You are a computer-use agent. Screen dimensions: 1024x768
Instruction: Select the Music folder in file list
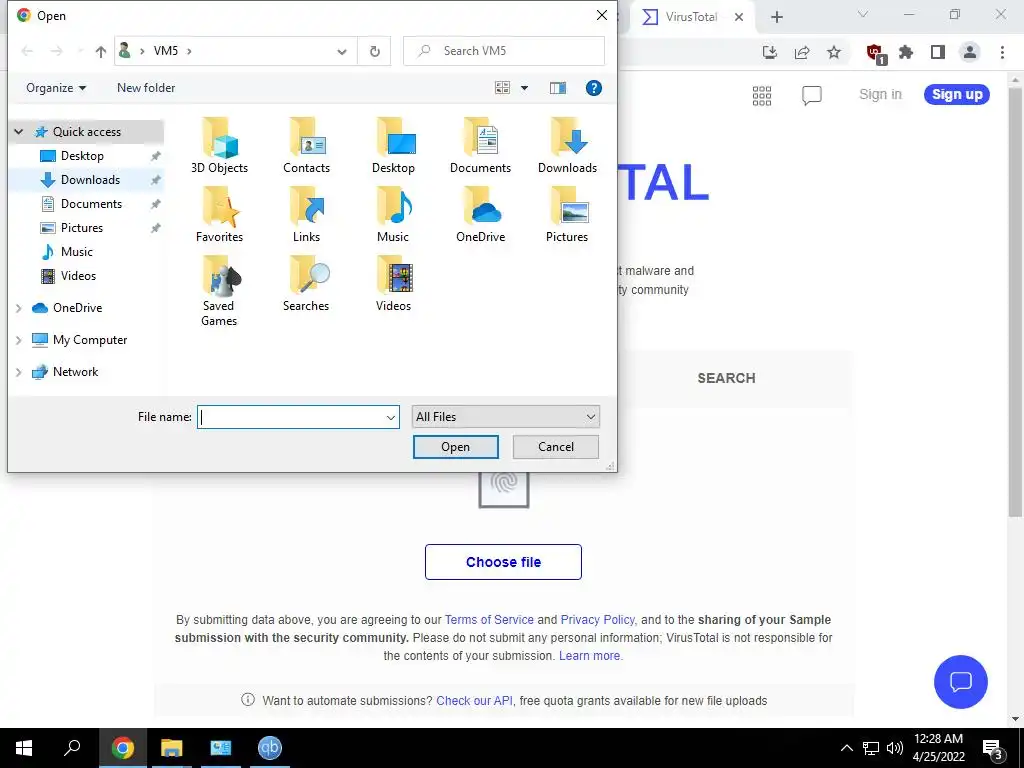pos(393,215)
